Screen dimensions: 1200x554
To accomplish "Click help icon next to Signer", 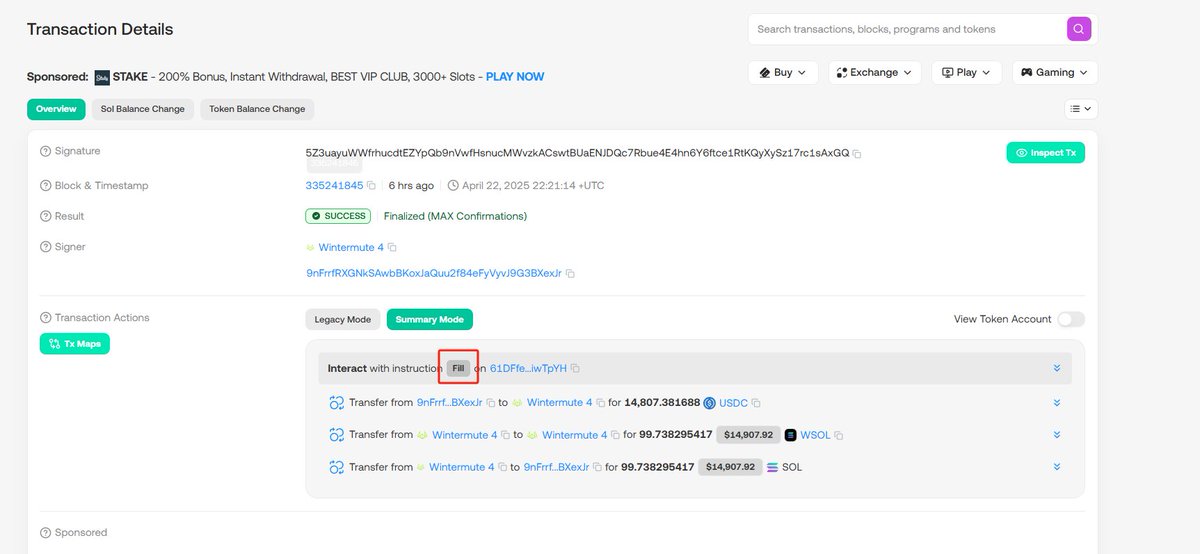I will 45,247.
